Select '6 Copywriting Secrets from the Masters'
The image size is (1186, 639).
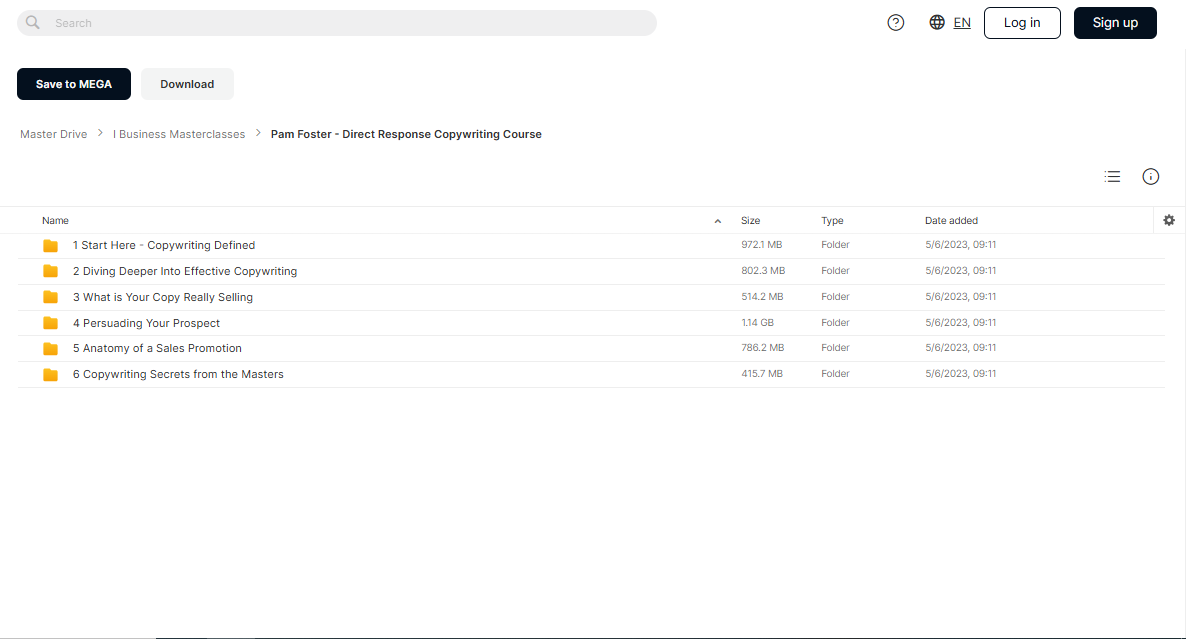(x=178, y=374)
